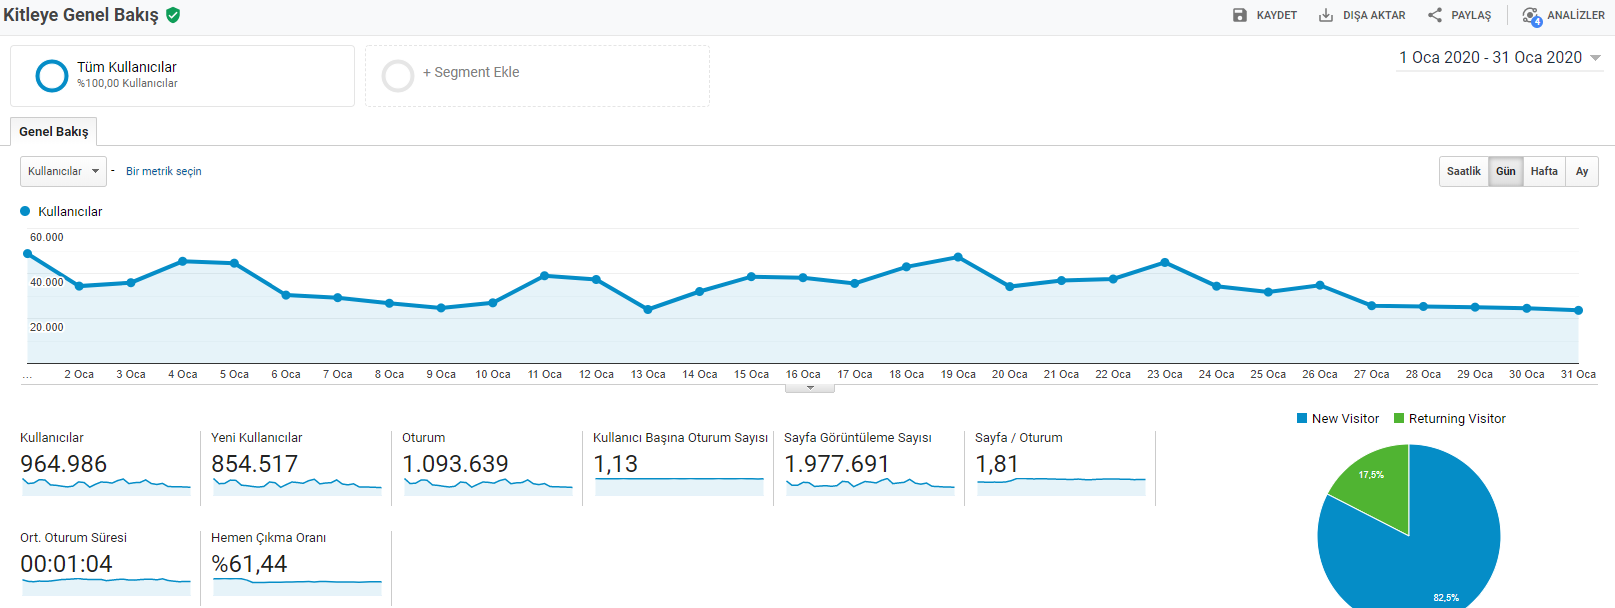Screen dimensions: 1615x608
Task: Click the Bir metrik seçin link
Action: tap(164, 171)
